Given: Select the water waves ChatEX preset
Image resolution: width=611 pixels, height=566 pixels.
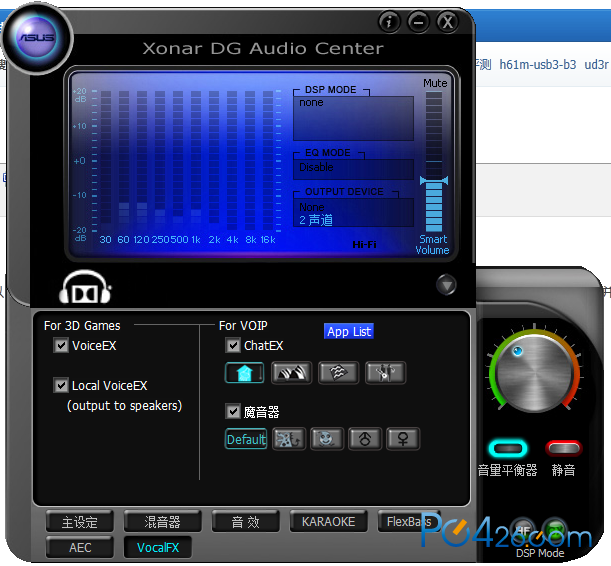Looking at the screenshot, I should (338, 373).
